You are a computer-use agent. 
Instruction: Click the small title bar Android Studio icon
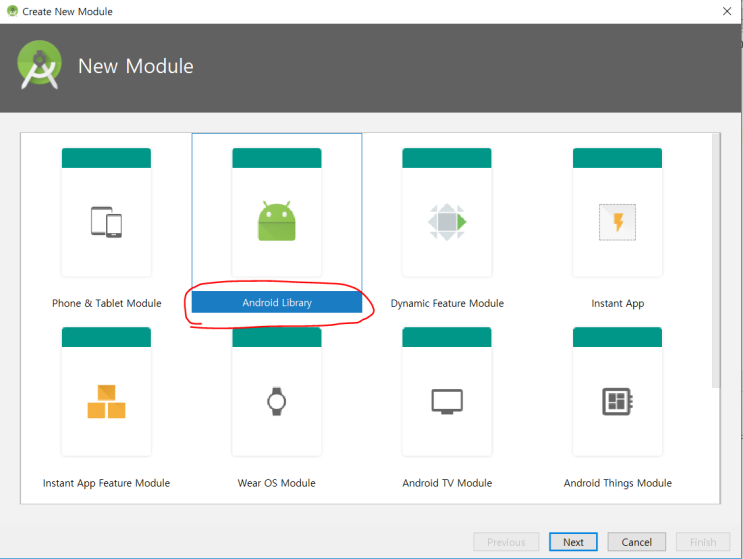(x=12, y=11)
